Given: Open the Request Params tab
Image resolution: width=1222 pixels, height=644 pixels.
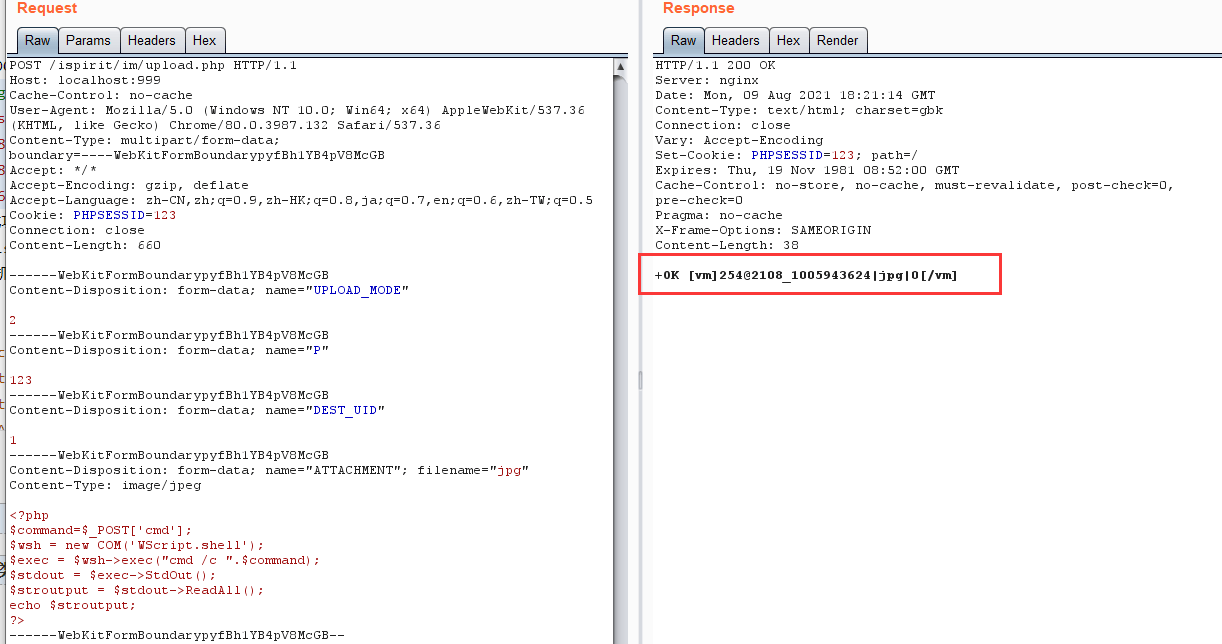Looking at the screenshot, I should coord(89,41).
